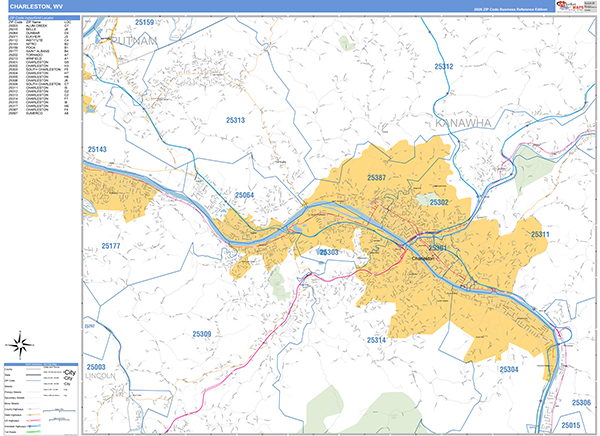The height and width of the screenshot is (436, 600).
Task: Click the PUTNAM county label
Action: pyautogui.click(x=134, y=41)
